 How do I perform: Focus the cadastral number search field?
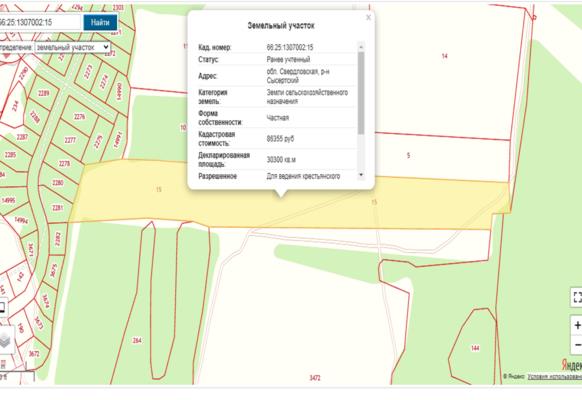pyautogui.click(x=40, y=22)
